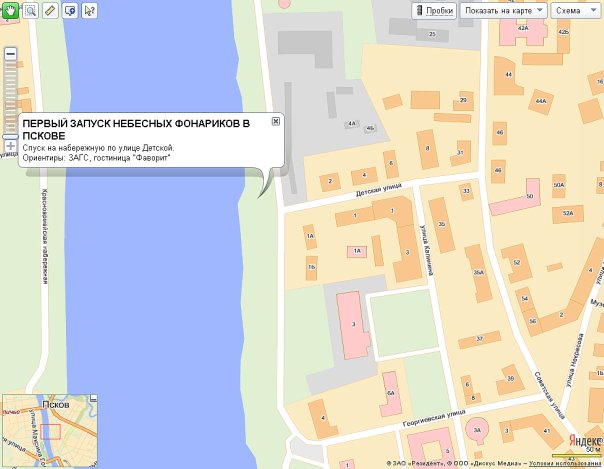
Task: Open the Условия использования link
Action: [565, 464]
